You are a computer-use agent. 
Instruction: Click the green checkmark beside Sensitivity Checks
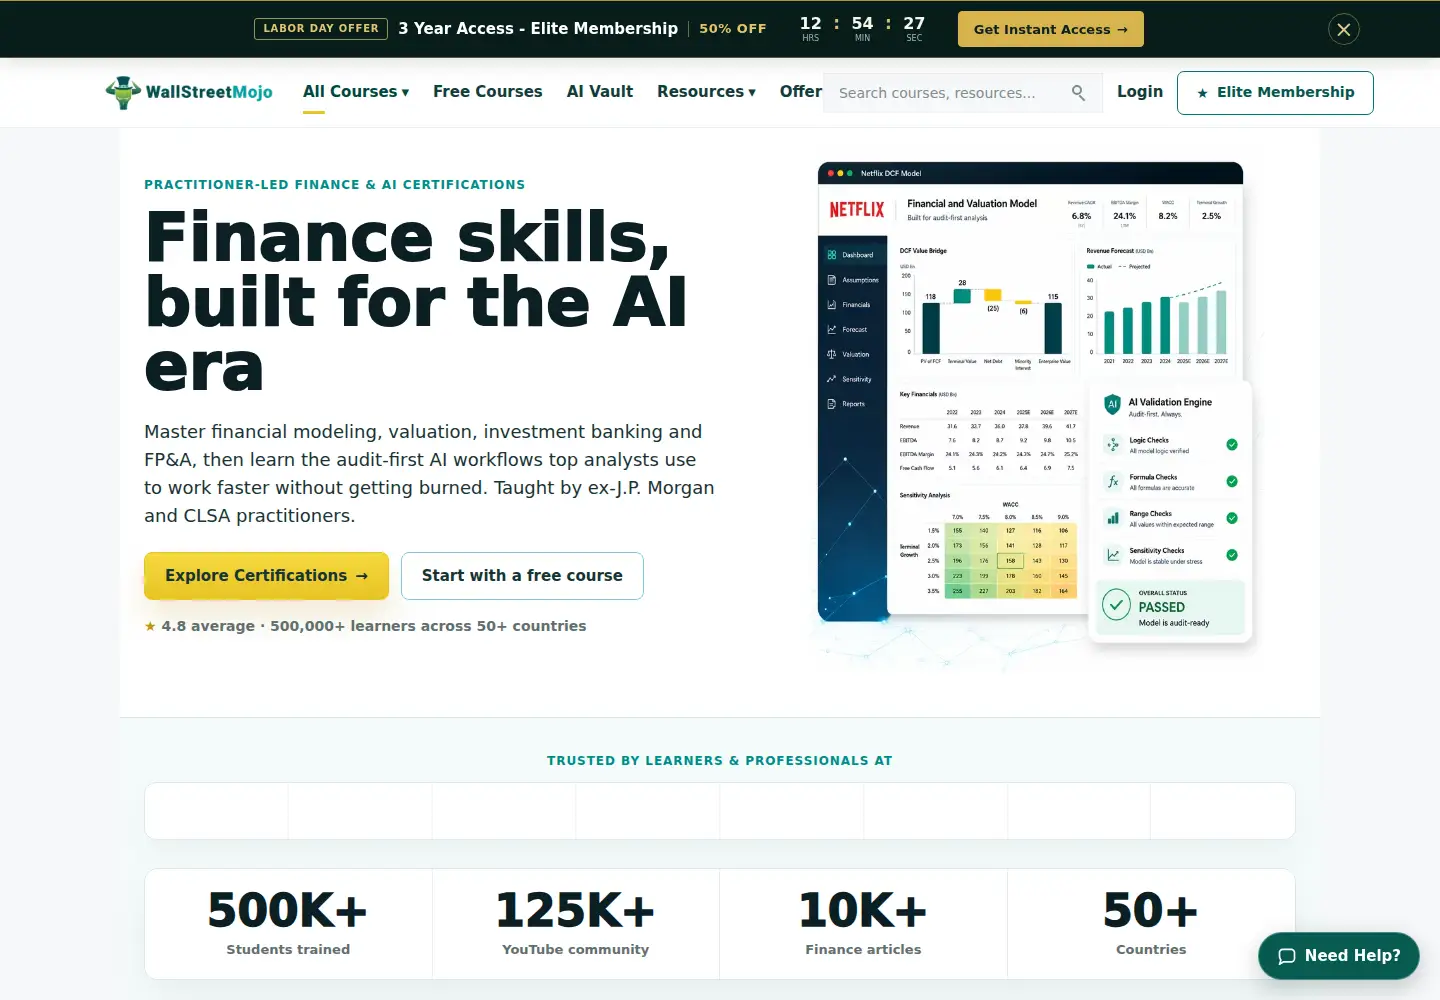[x=1232, y=555]
